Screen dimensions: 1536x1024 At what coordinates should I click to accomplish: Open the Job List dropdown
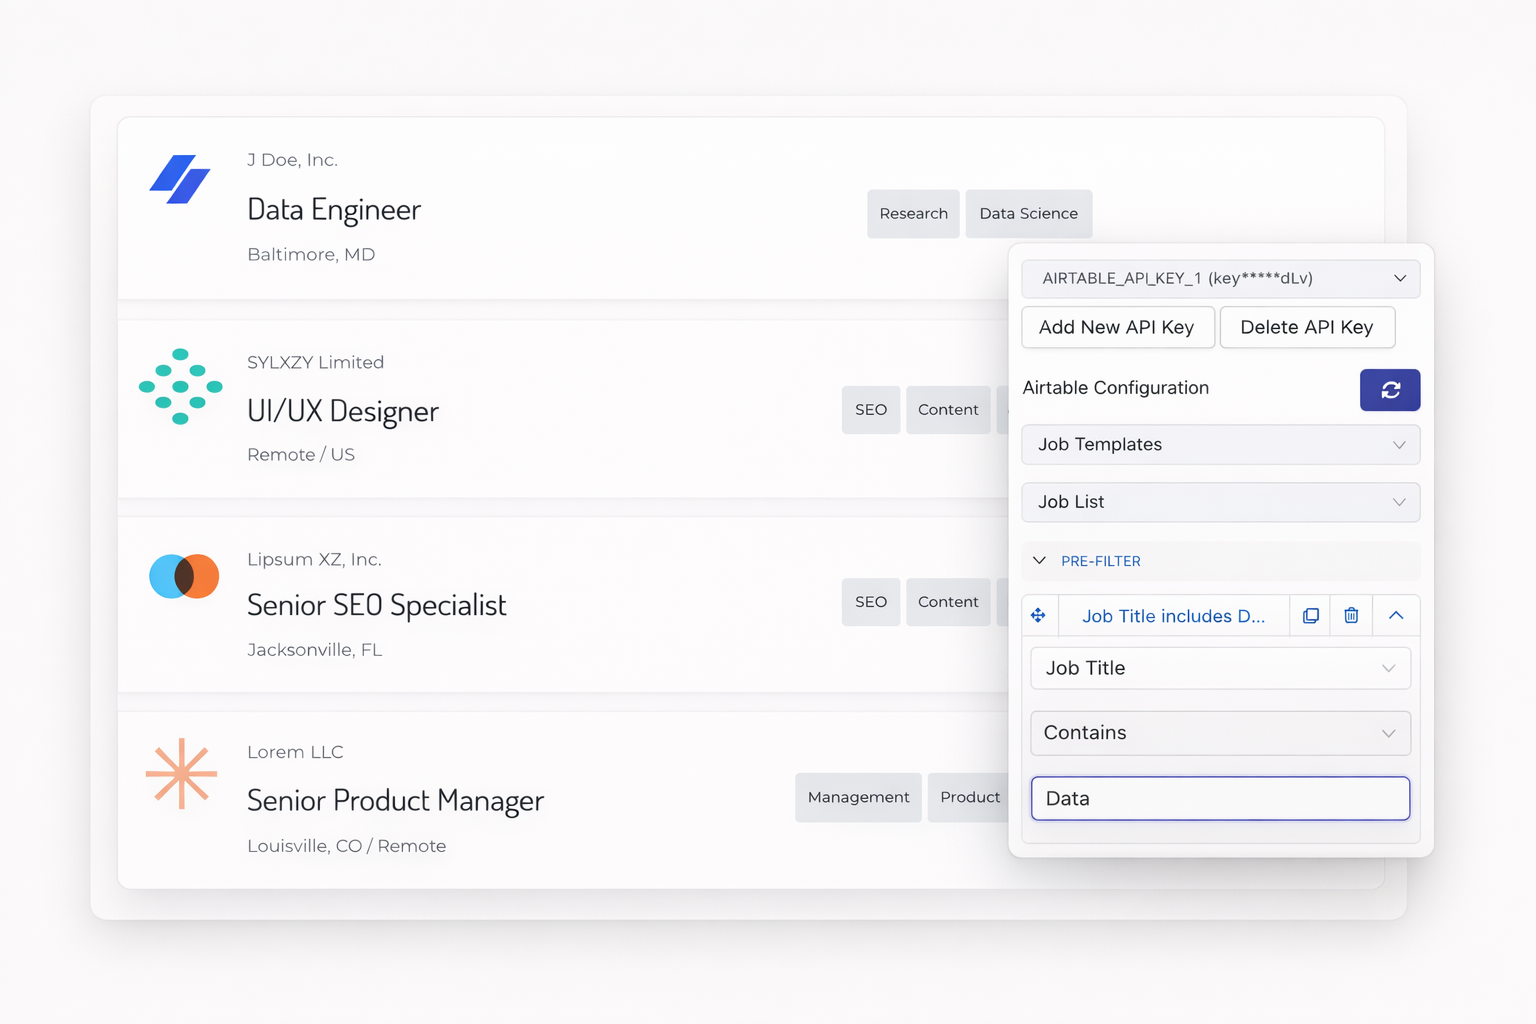point(1220,502)
